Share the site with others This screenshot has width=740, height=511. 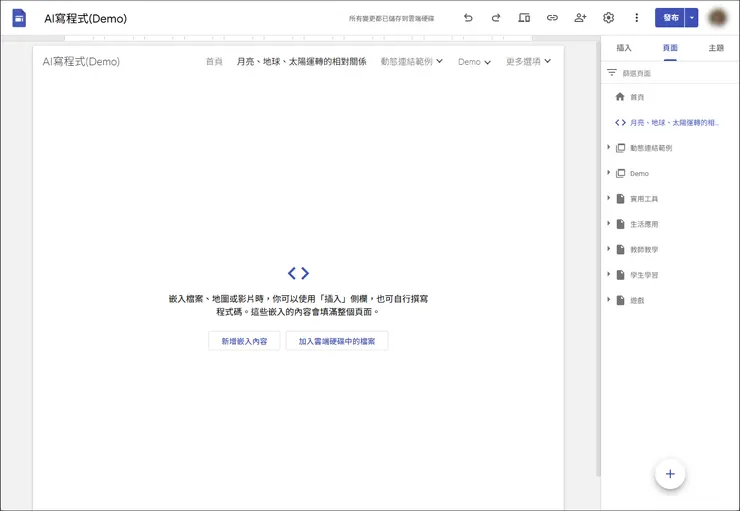click(580, 18)
